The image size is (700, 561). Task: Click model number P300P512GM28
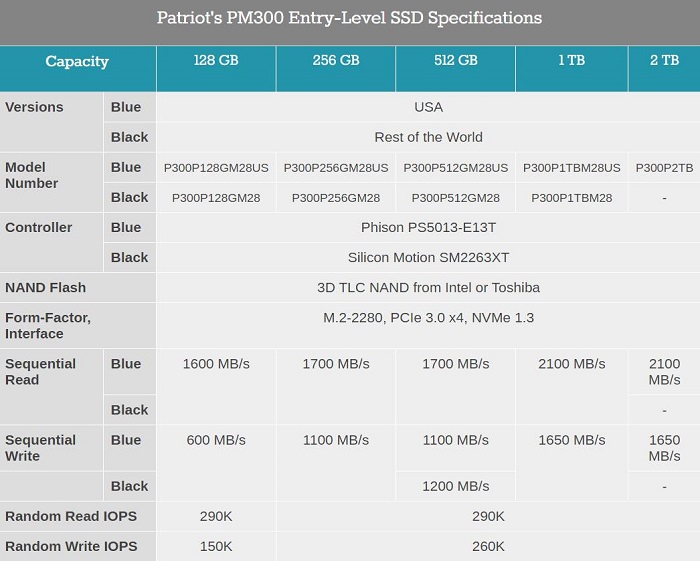[x=455, y=198]
